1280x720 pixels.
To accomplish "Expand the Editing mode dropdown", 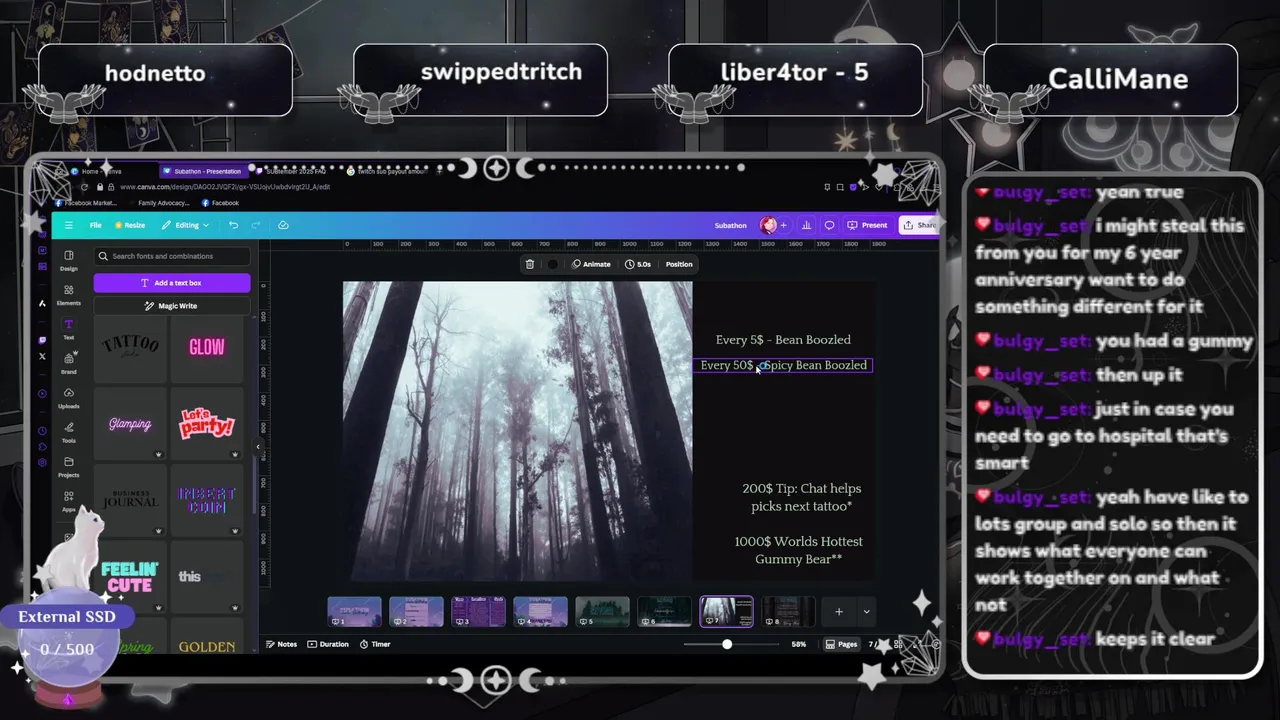I will [x=186, y=225].
